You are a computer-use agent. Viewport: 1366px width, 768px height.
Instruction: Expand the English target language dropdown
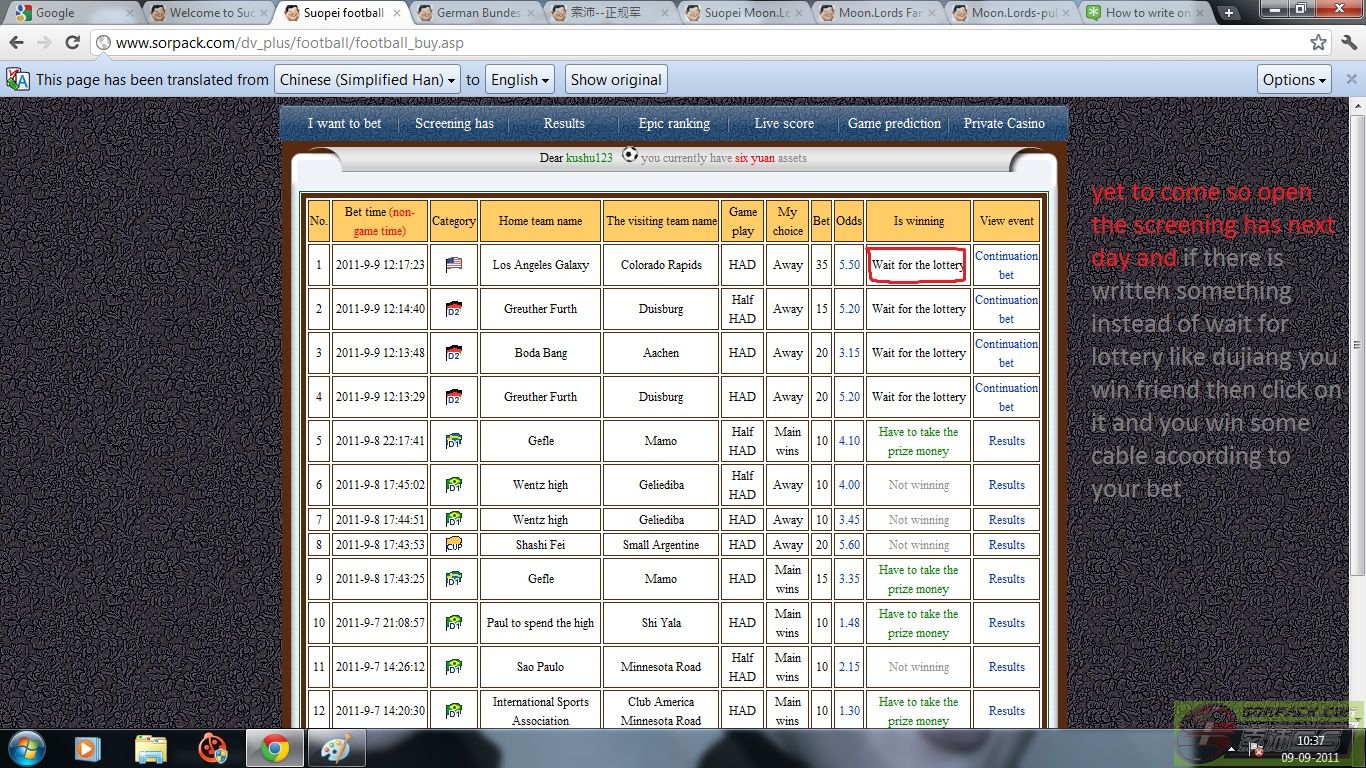pos(520,80)
